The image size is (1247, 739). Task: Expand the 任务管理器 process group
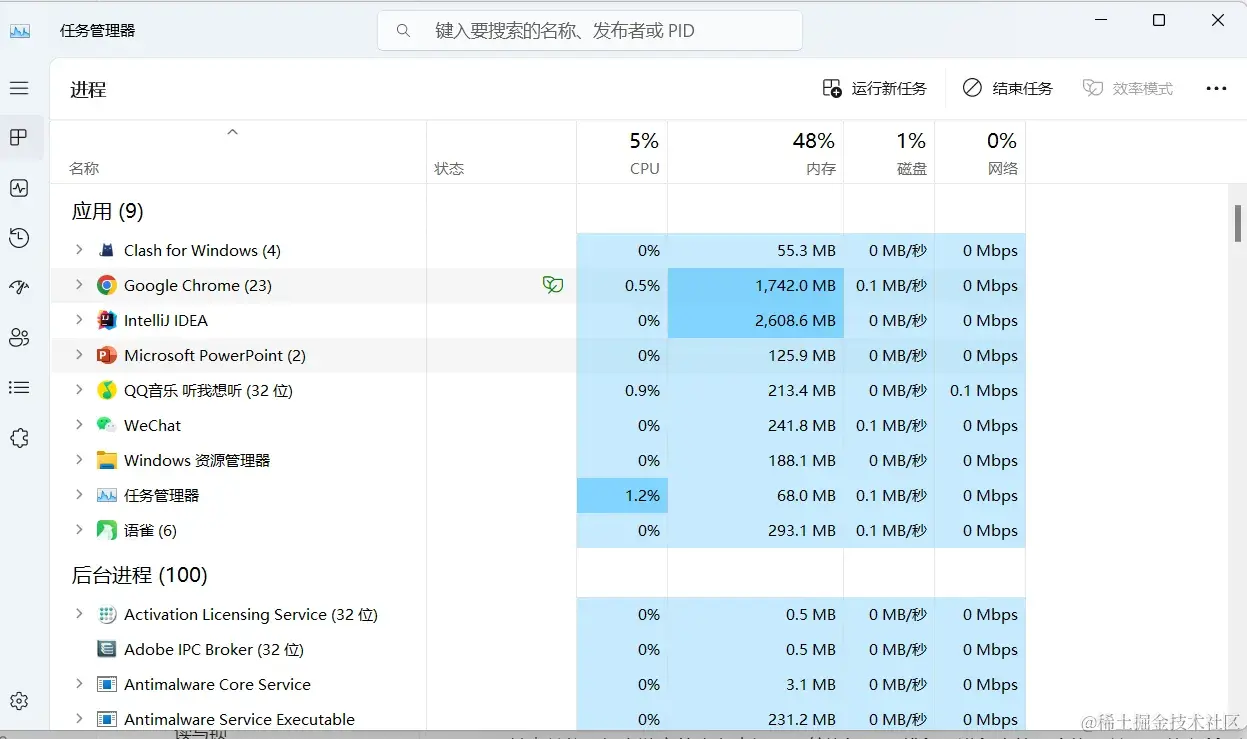pos(79,495)
